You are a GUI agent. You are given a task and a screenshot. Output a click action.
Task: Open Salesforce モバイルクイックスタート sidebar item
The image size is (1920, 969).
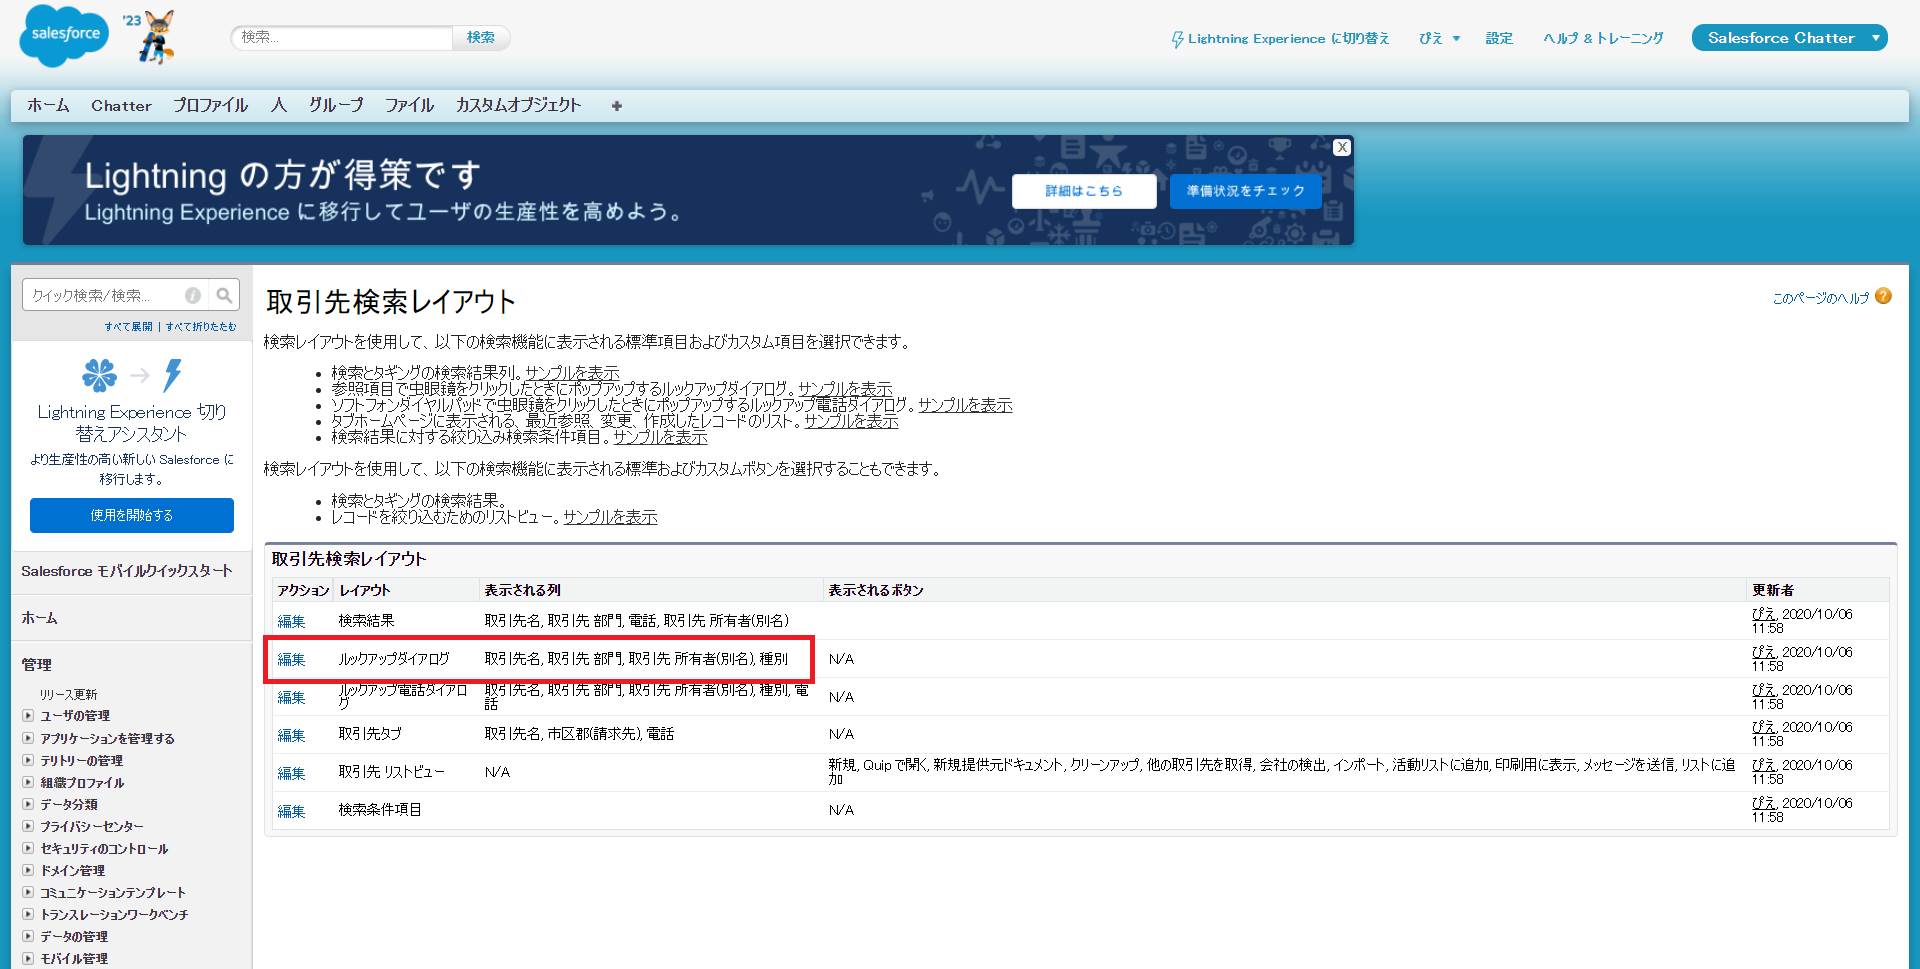click(127, 571)
